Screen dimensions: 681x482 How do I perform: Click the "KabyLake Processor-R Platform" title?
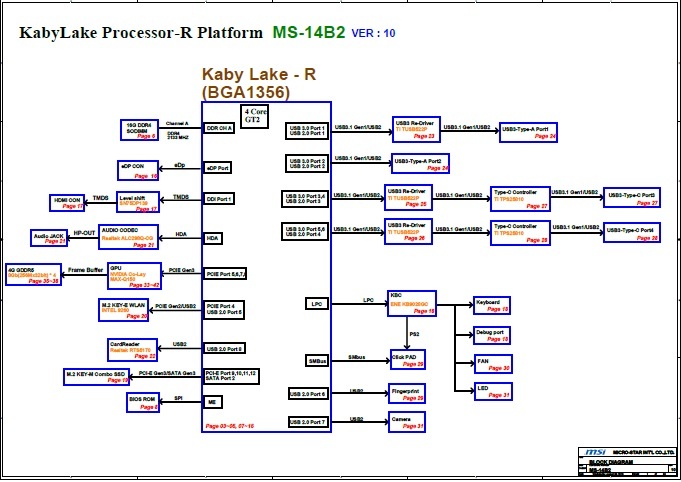coord(141,33)
